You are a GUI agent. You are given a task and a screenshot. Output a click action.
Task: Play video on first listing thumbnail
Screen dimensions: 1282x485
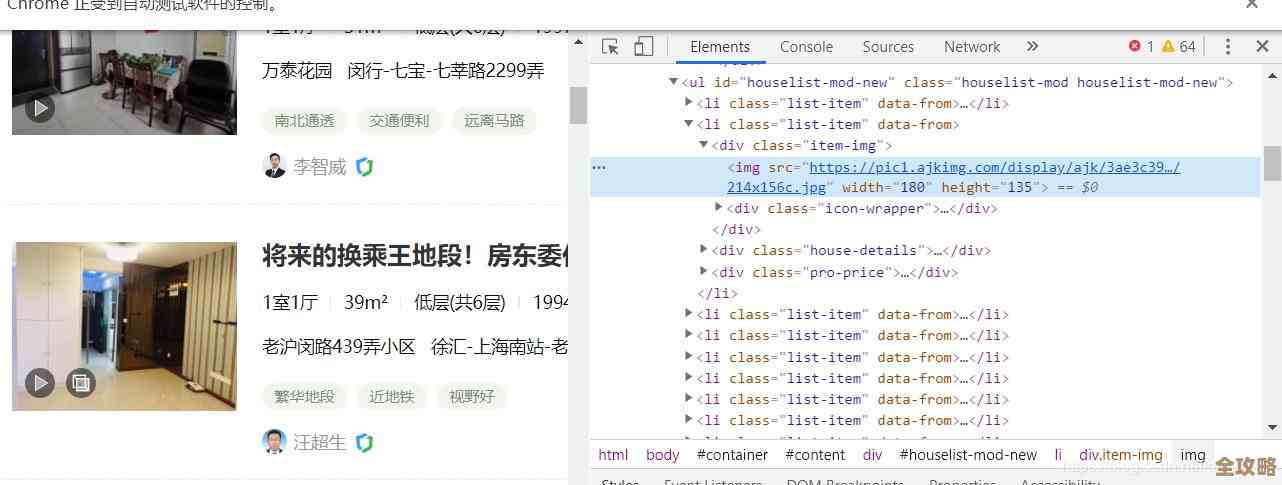[40, 108]
